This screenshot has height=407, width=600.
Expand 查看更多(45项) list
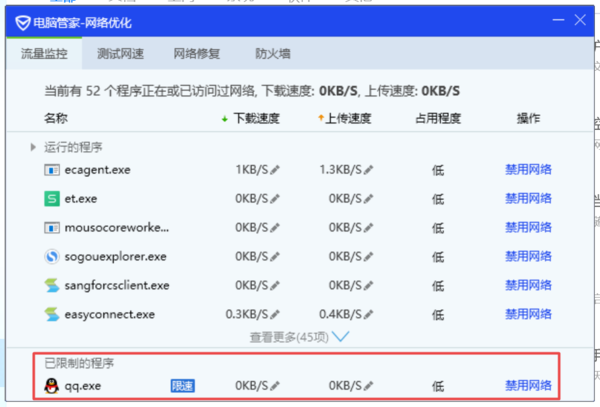click(300, 337)
